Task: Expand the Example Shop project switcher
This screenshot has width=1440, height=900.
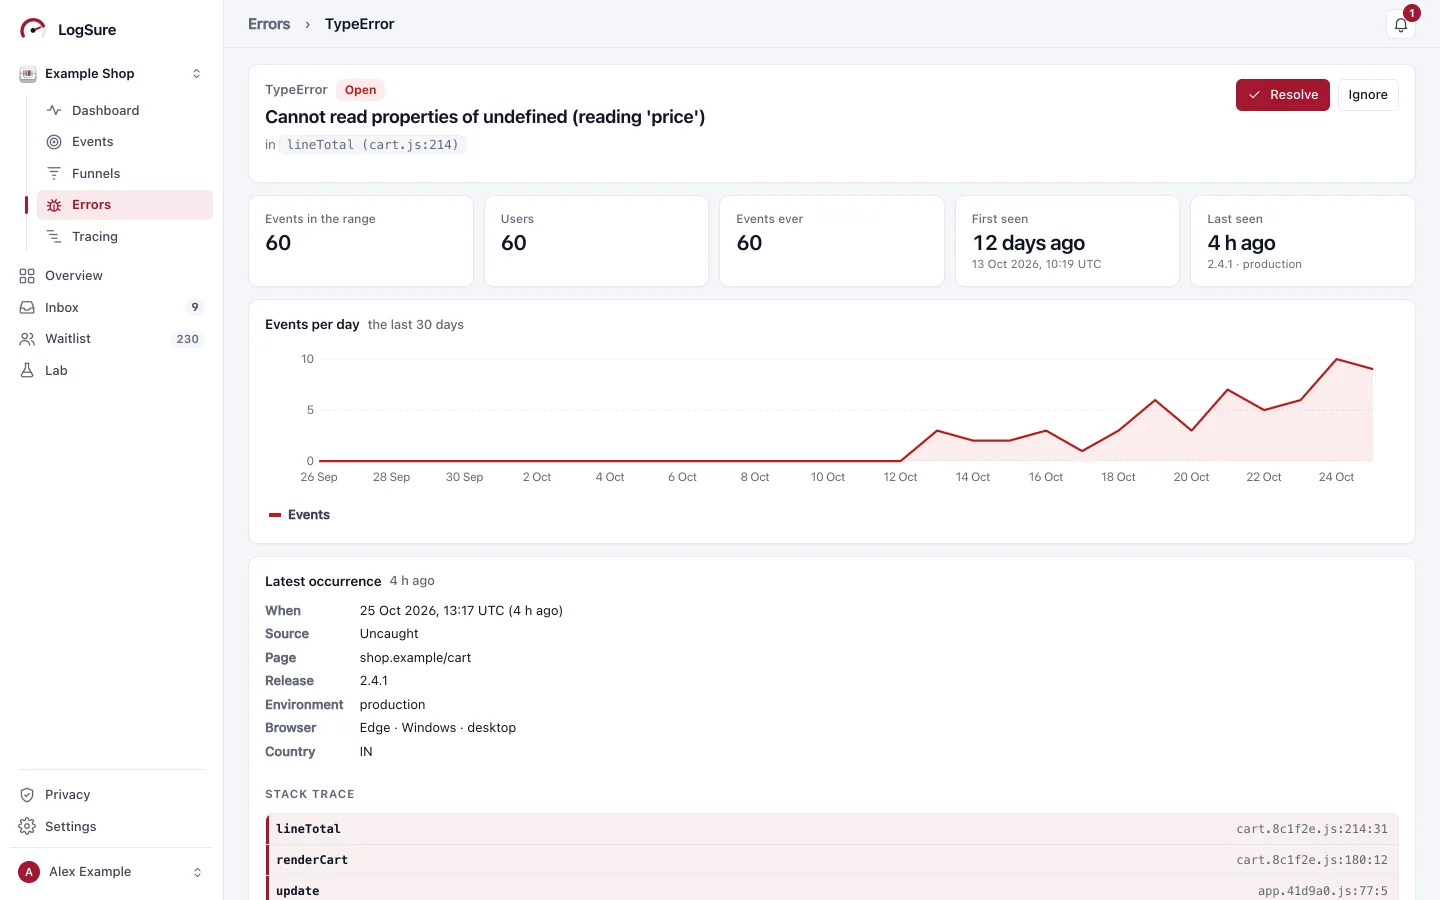Action: 196,74
